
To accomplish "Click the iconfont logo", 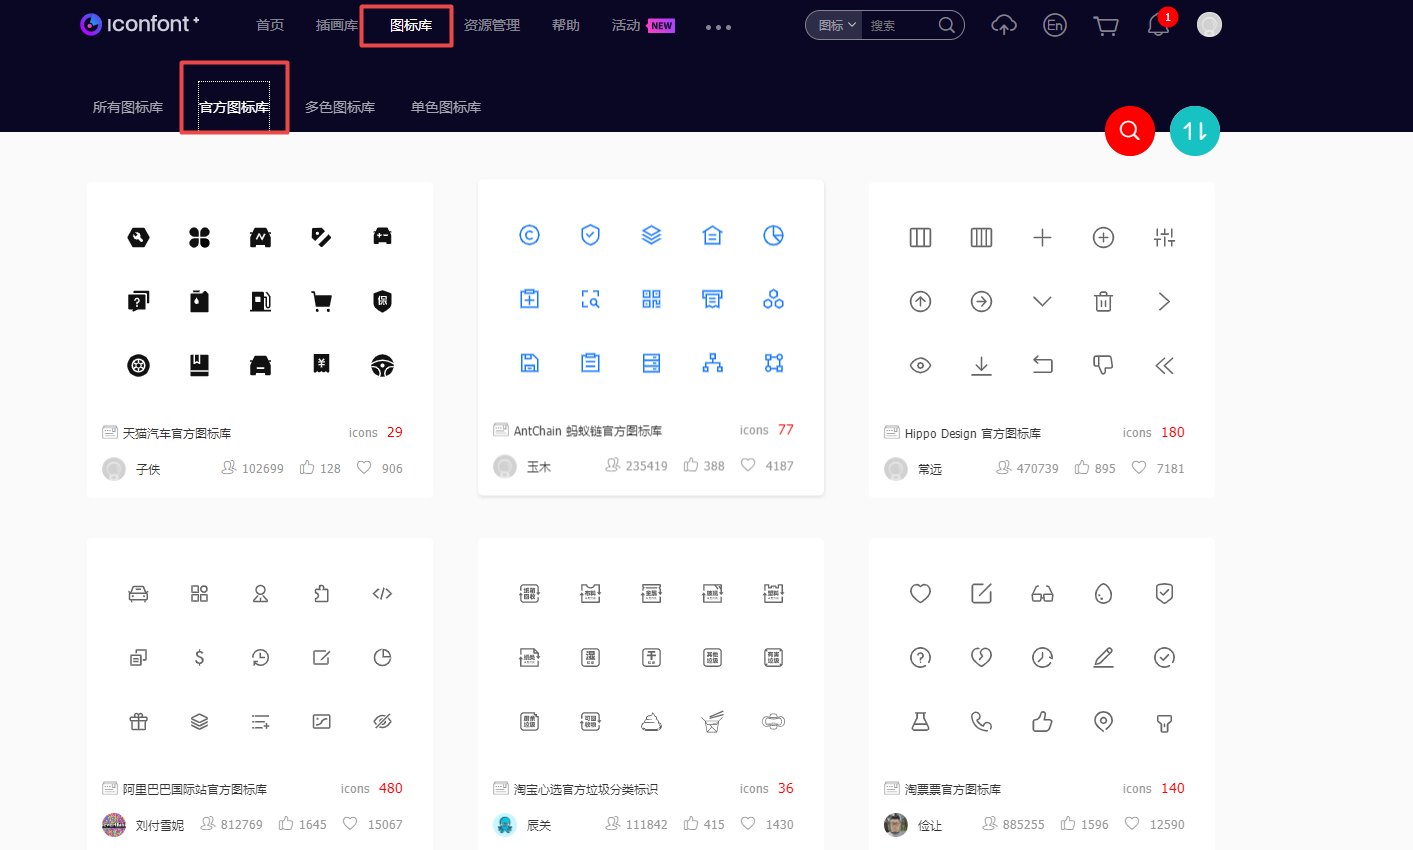I will 140,24.
